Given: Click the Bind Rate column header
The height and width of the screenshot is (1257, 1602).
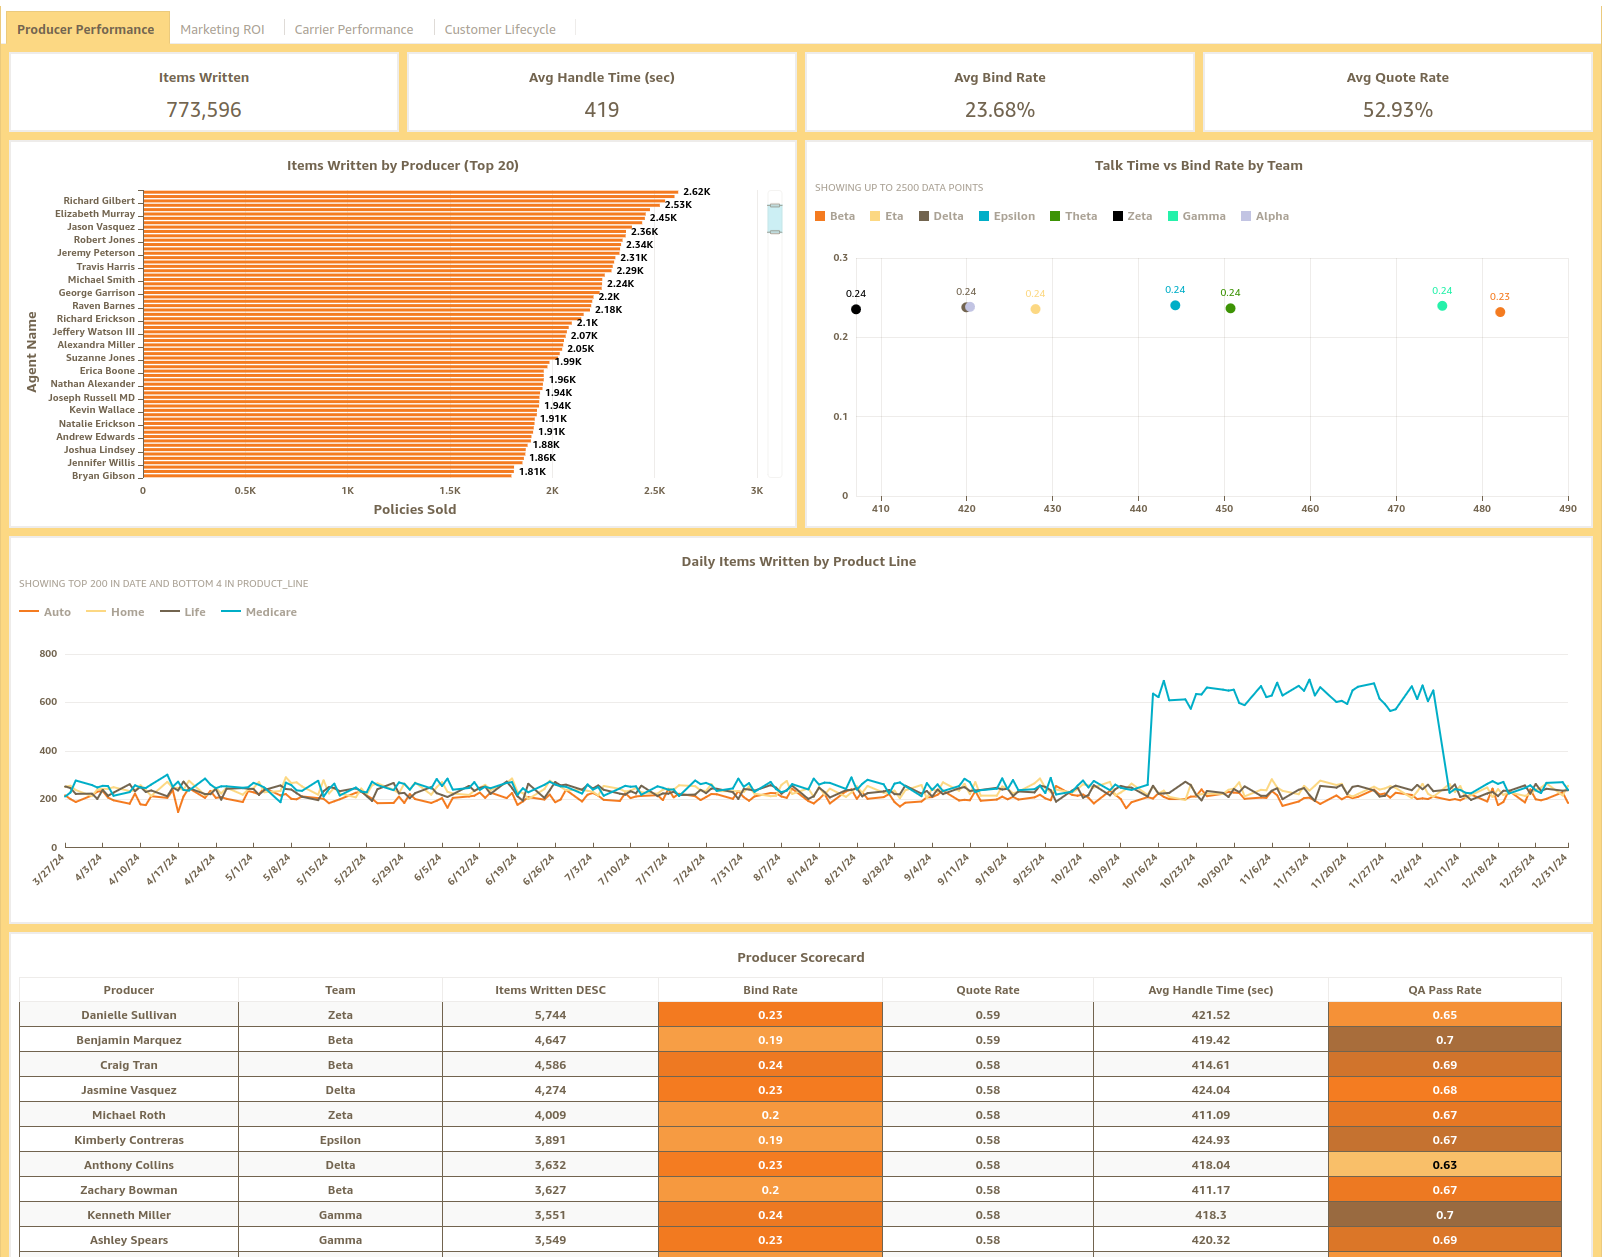Looking at the screenshot, I should pos(769,990).
